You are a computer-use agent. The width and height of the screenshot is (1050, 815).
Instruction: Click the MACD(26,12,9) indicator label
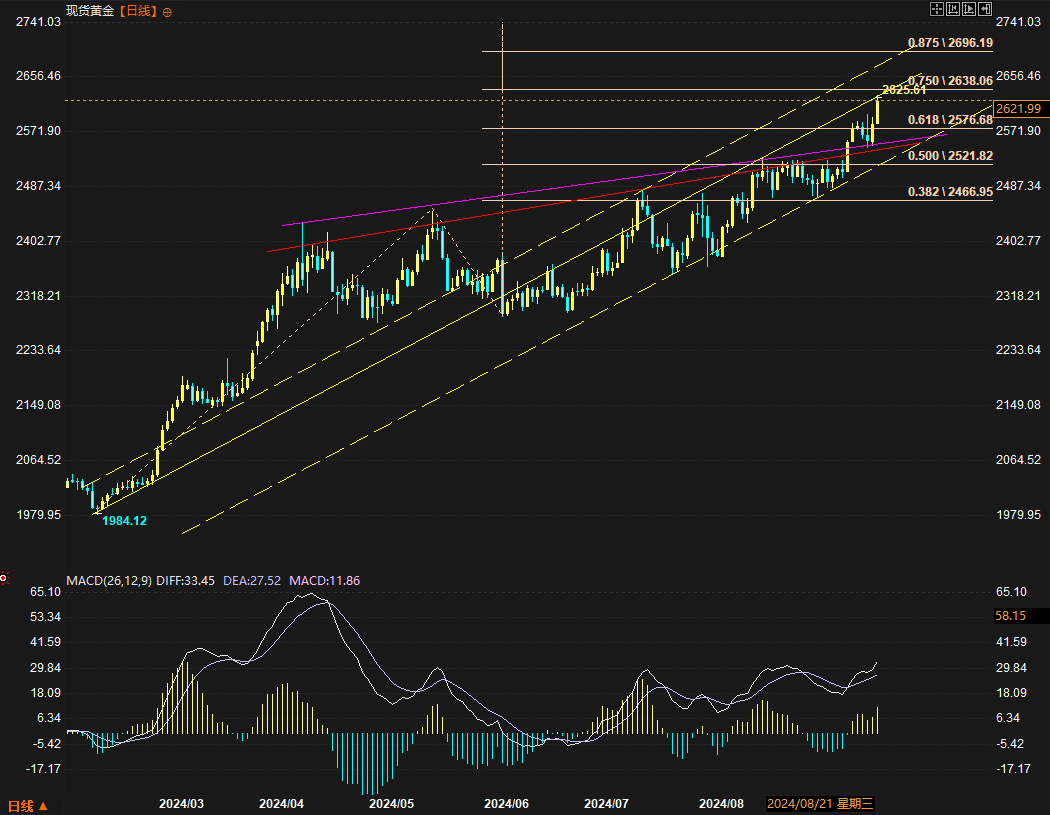[110, 580]
